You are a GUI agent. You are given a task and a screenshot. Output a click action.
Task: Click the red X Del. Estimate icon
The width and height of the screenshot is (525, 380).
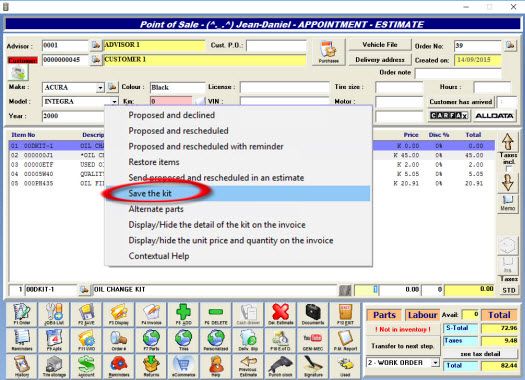click(281, 314)
